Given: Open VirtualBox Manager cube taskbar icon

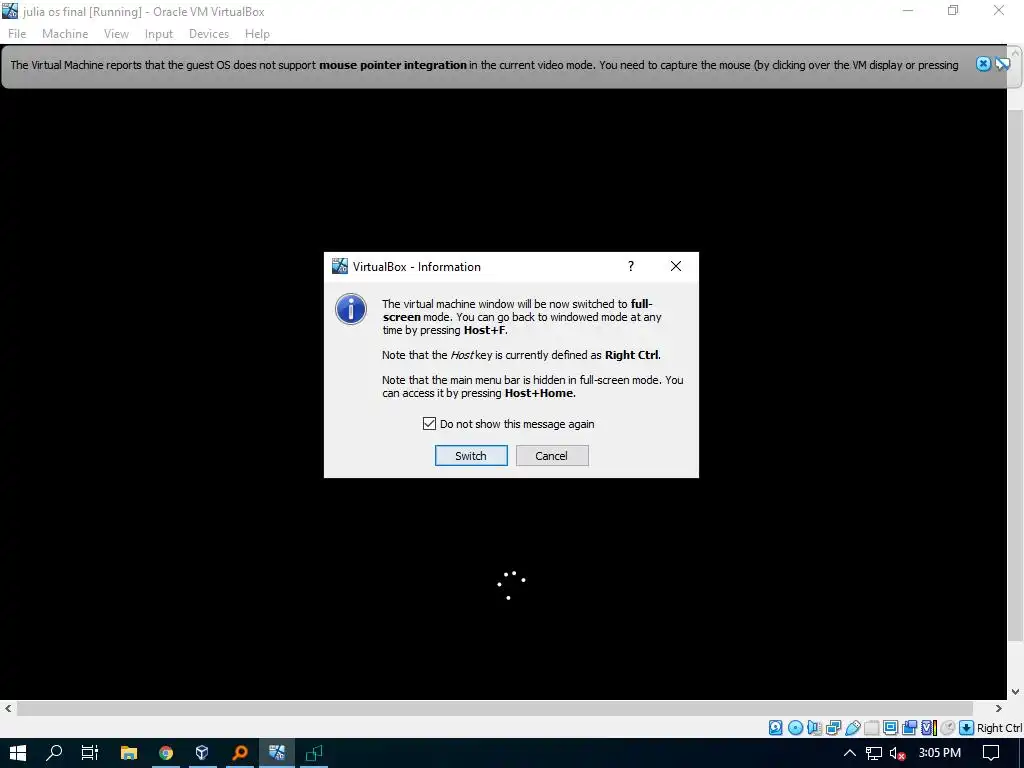Looking at the screenshot, I should [x=202, y=753].
